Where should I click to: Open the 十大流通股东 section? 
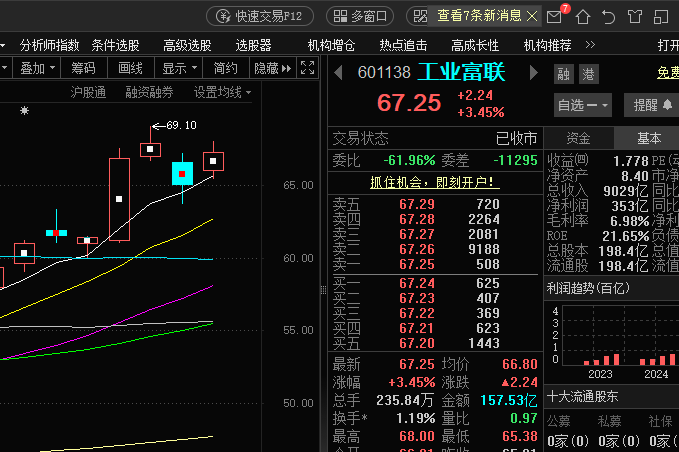tap(582, 397)
